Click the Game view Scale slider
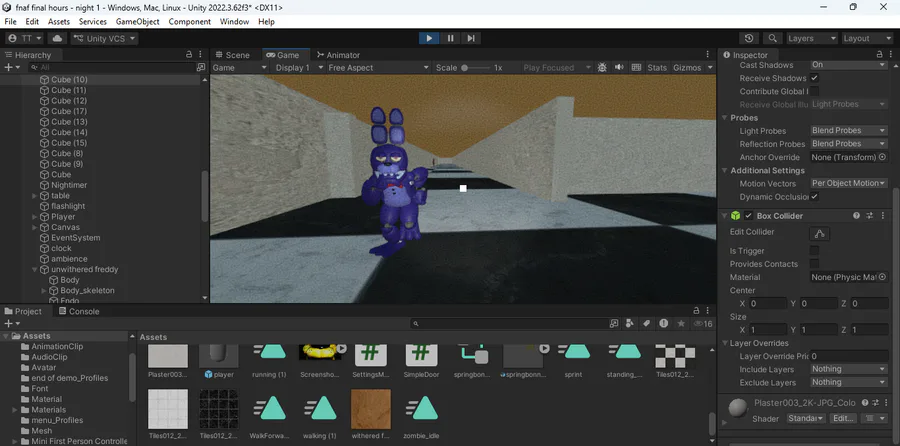Screen dimensions: 900x446 [x=475, y=68]
